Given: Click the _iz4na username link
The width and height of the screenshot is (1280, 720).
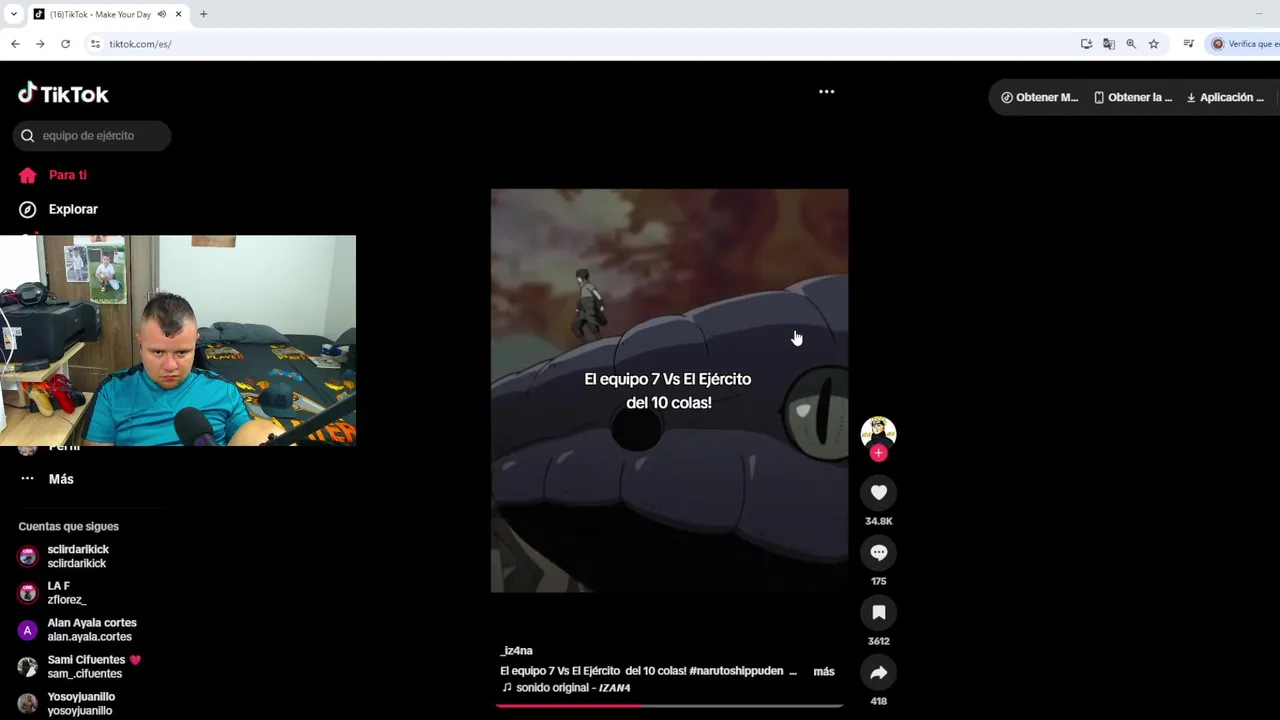Looking at the screenshot, I should pos(517,651).
